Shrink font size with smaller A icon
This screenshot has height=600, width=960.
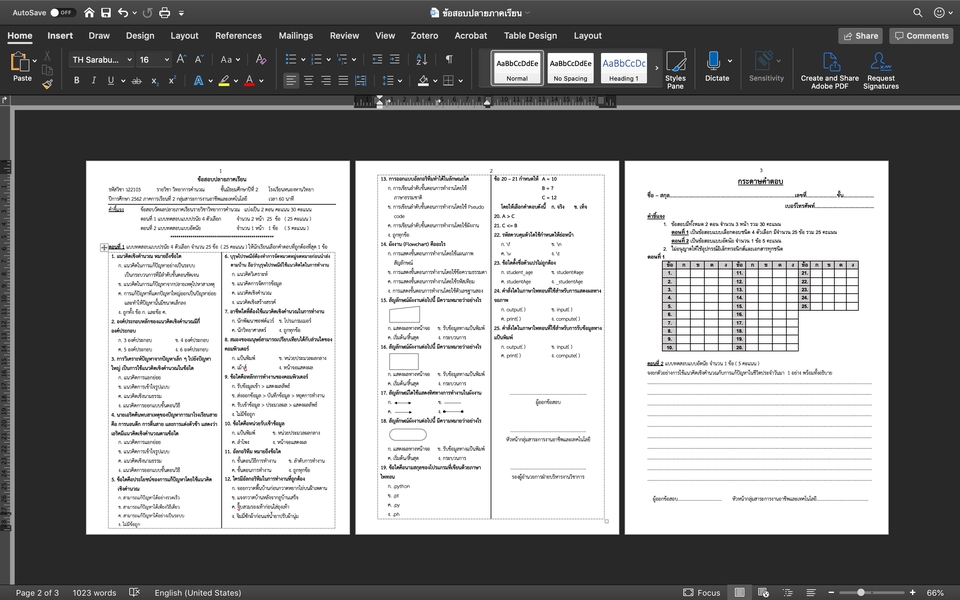[198, 59]
